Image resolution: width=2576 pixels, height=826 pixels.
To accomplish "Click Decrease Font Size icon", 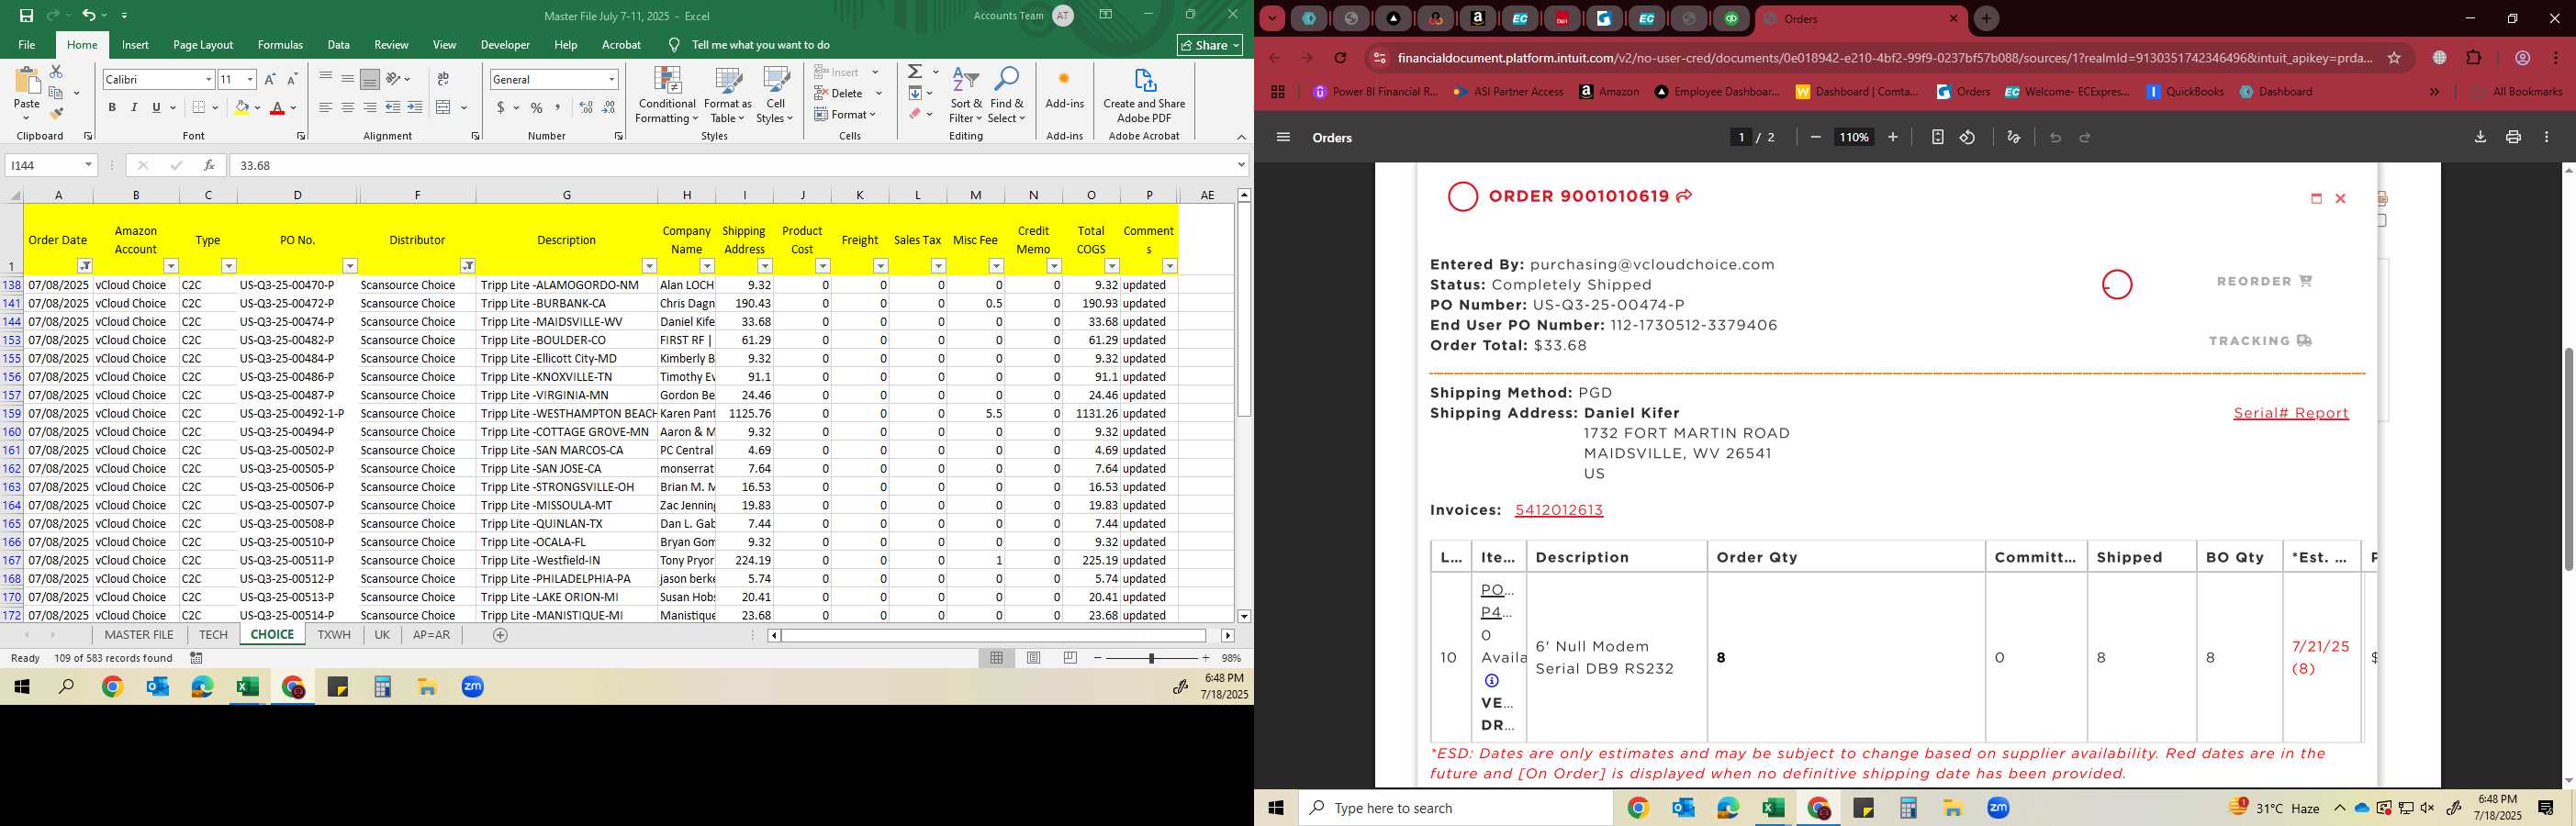I will [292, 79].
